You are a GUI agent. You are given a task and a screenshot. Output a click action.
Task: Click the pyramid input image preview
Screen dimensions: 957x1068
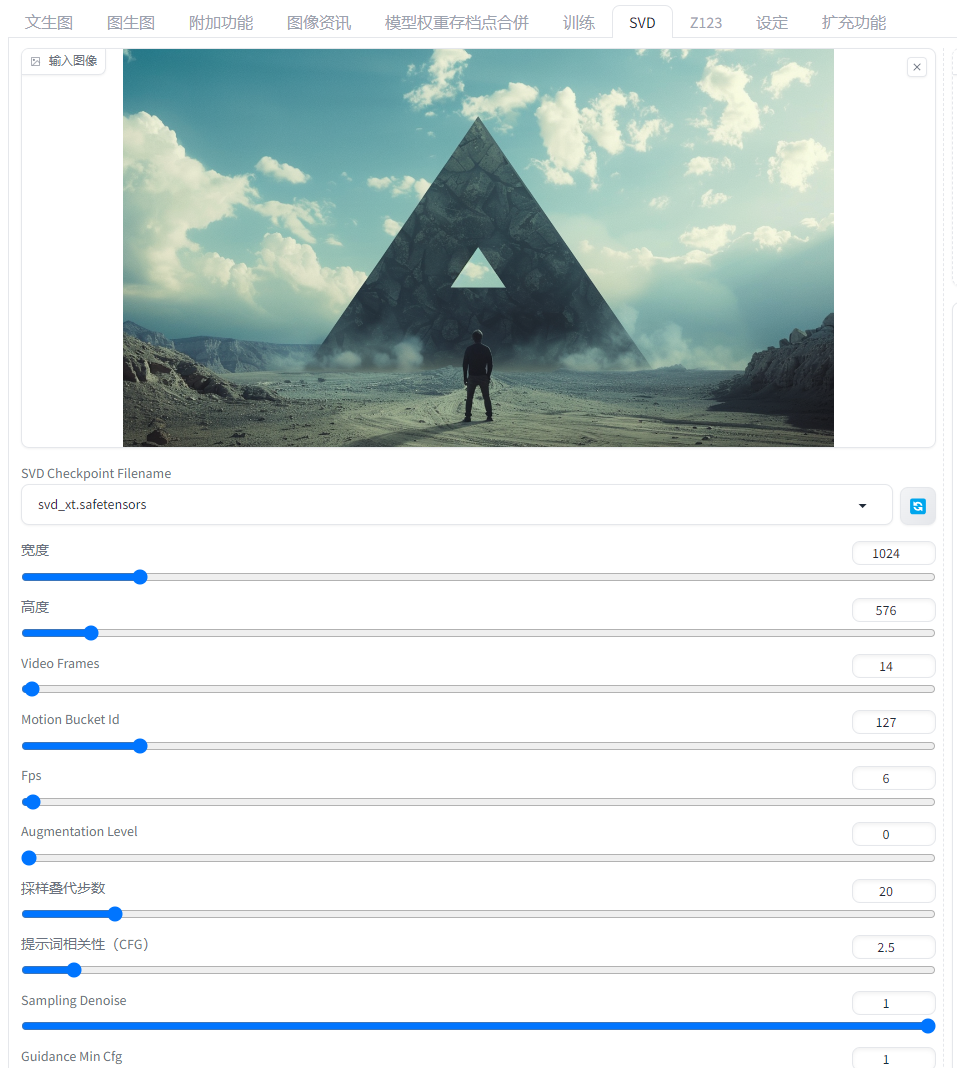point(478,248)
